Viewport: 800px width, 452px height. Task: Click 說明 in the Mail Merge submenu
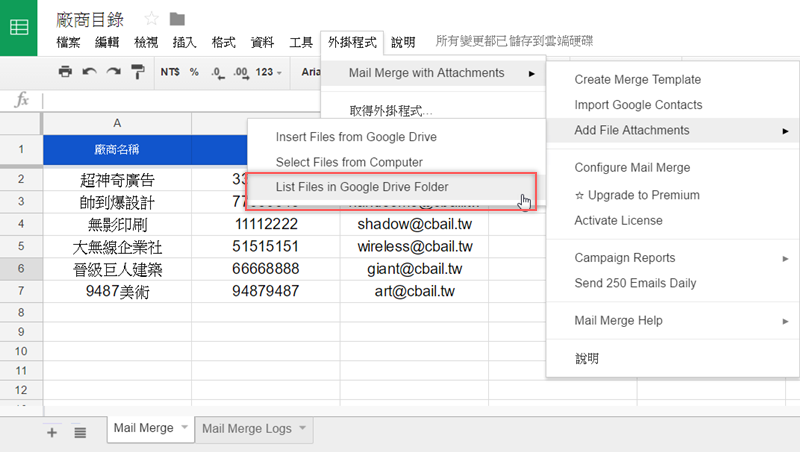coord(673,359)
